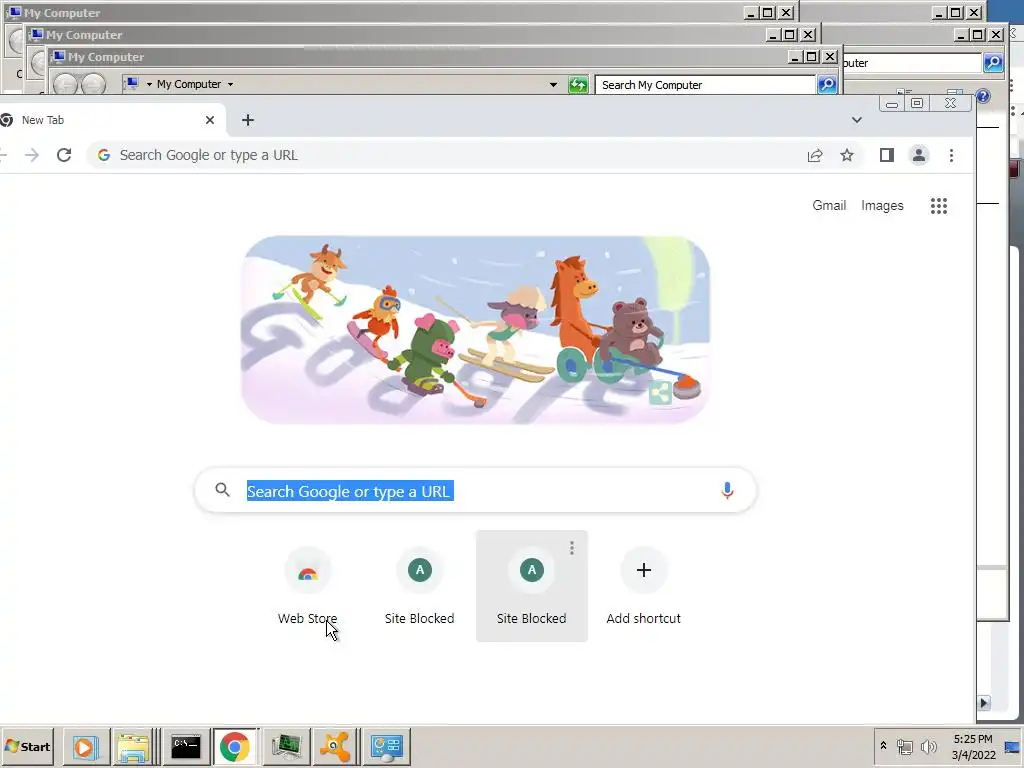Select the New Tab tab
The height and width of the screenshot is (768, 1024).
point(111,120)
